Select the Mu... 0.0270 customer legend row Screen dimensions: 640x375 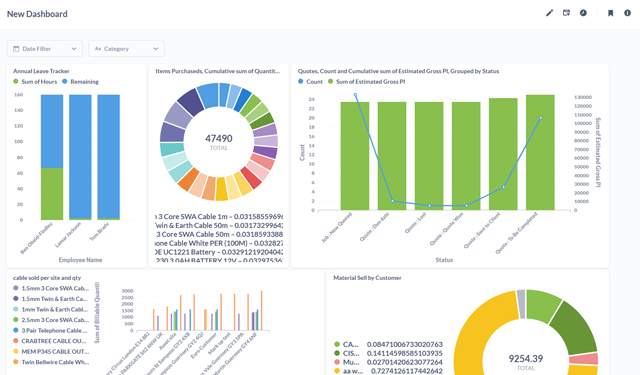(x=388, y=362)
